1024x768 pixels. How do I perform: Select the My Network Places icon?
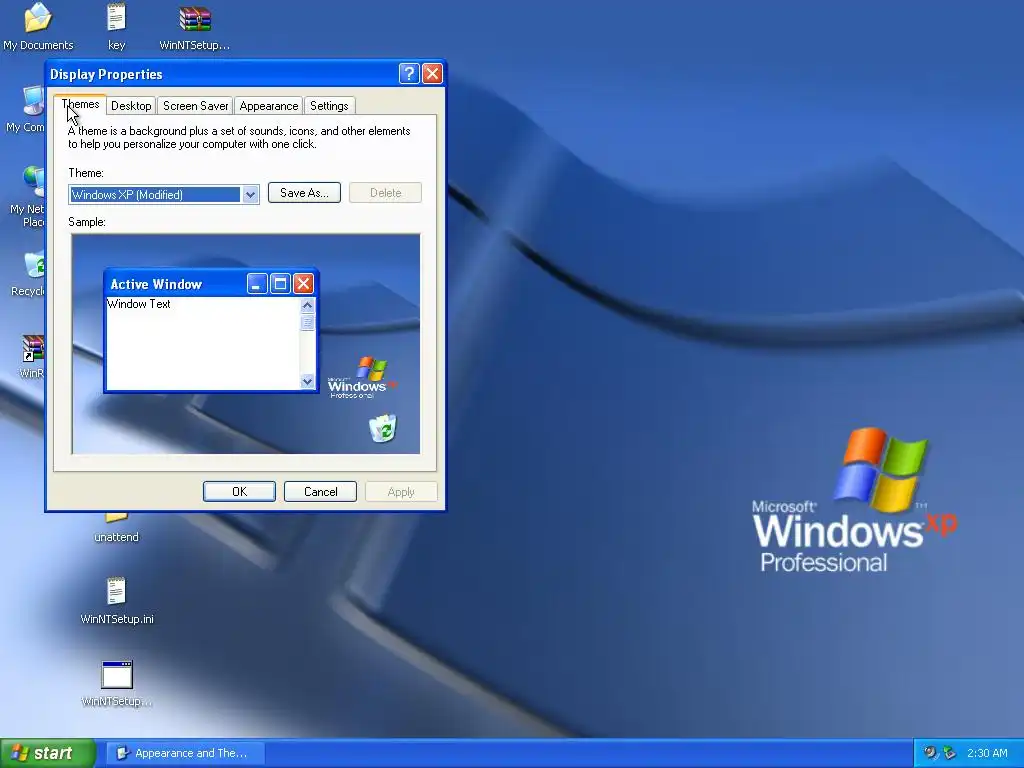click(x=27, y=196)
